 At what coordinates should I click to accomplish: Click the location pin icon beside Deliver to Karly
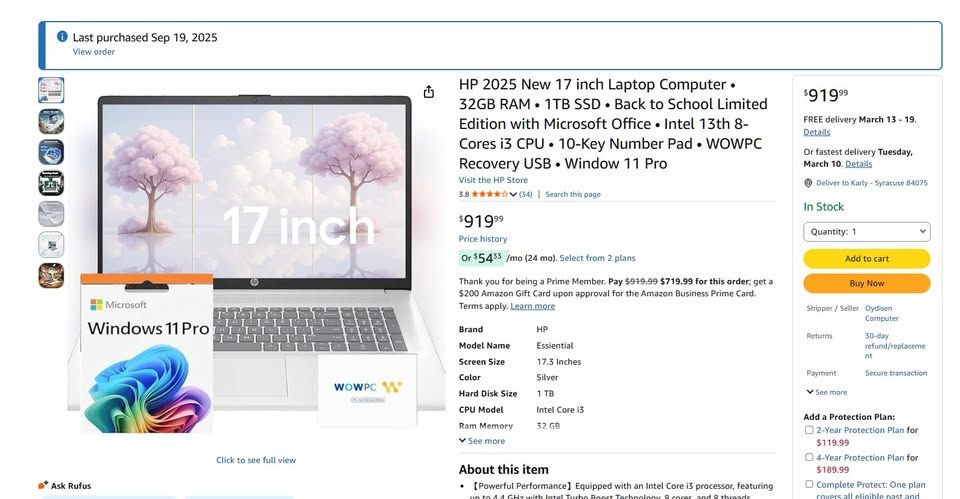[808, 183]
